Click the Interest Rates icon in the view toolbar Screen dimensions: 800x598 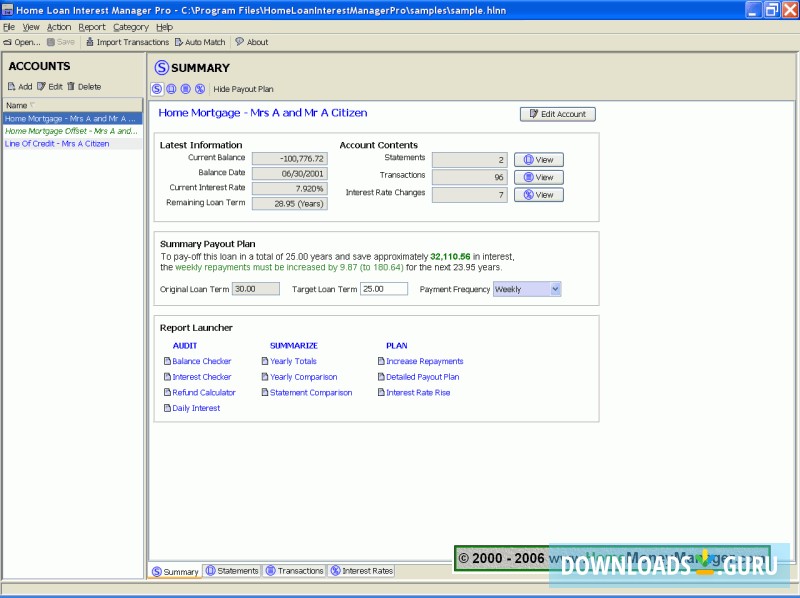(200, 89)
